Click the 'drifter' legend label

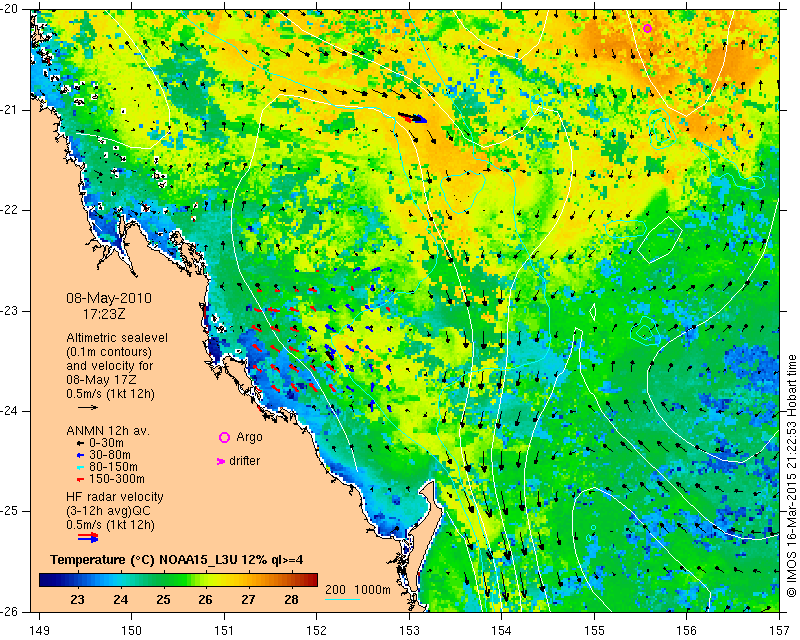244,461
